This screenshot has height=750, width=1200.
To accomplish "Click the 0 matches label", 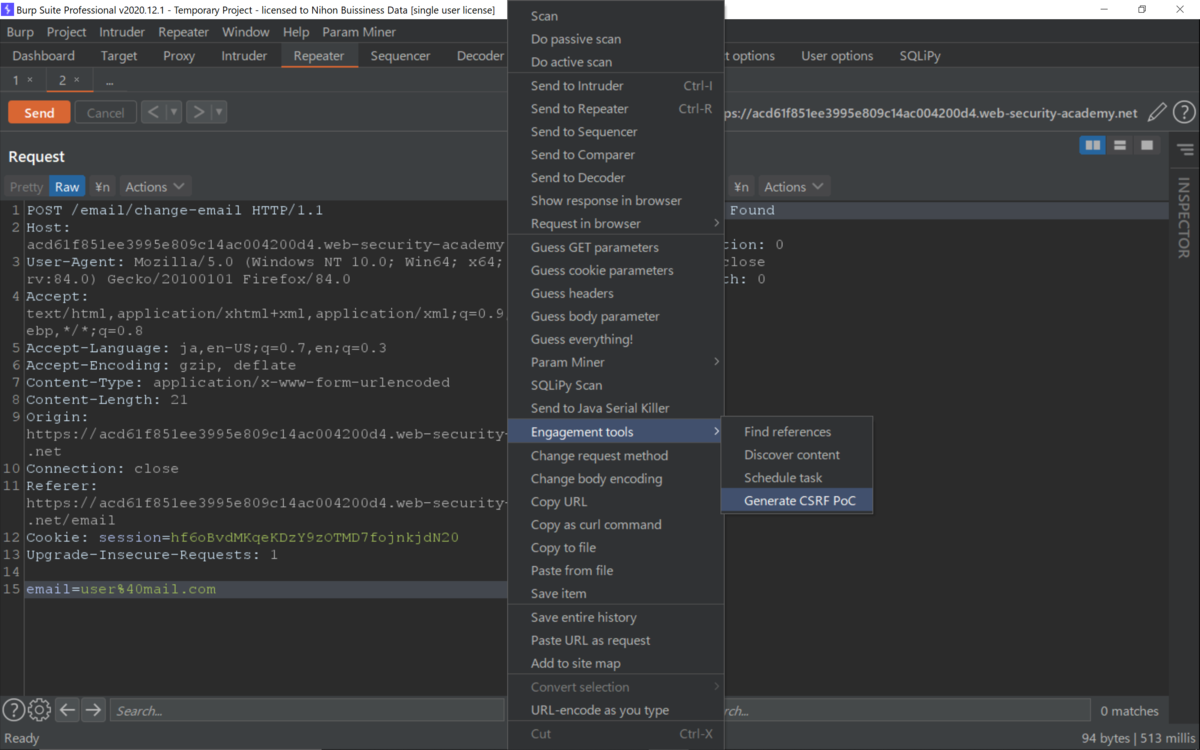I will point(1129,711).
